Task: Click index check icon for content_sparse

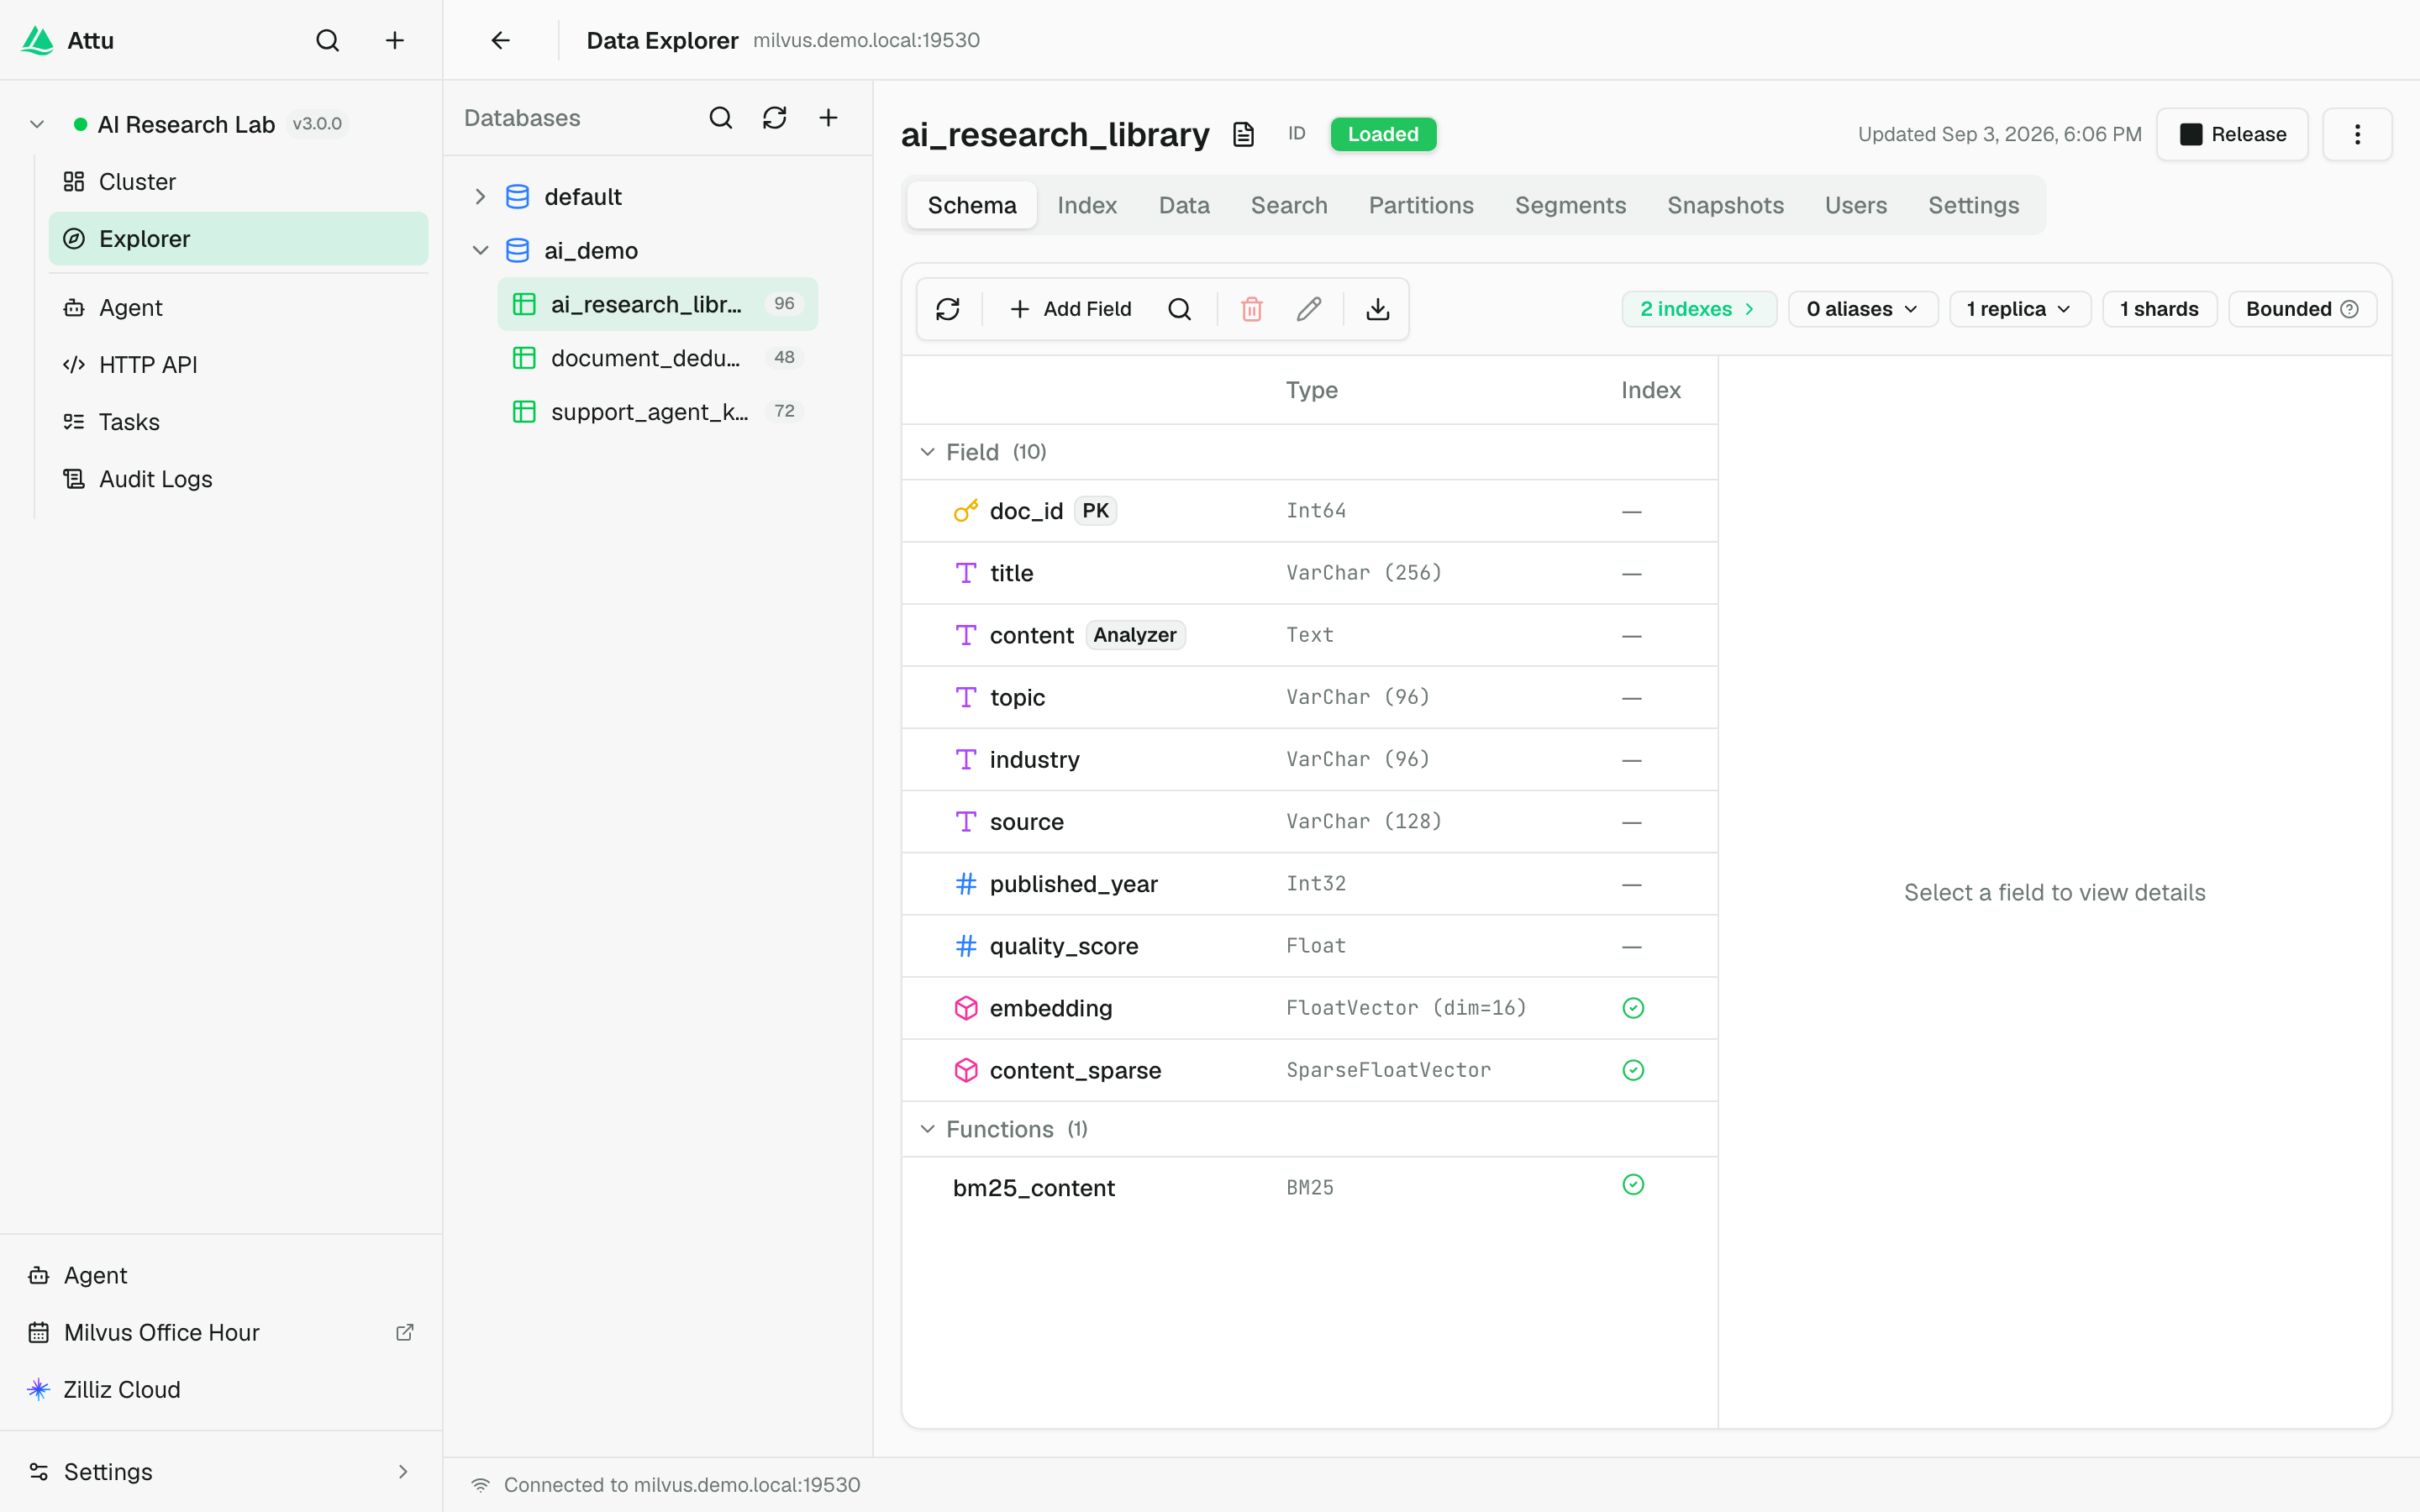Action: (x=1633, y=1070)
